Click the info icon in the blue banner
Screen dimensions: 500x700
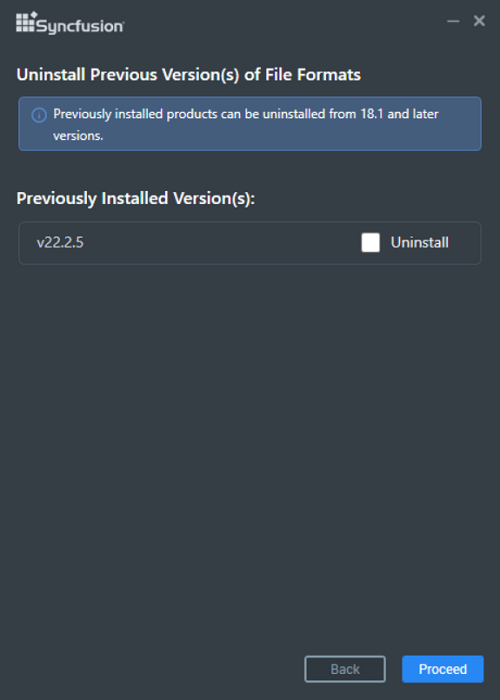(x=39, y=115)
